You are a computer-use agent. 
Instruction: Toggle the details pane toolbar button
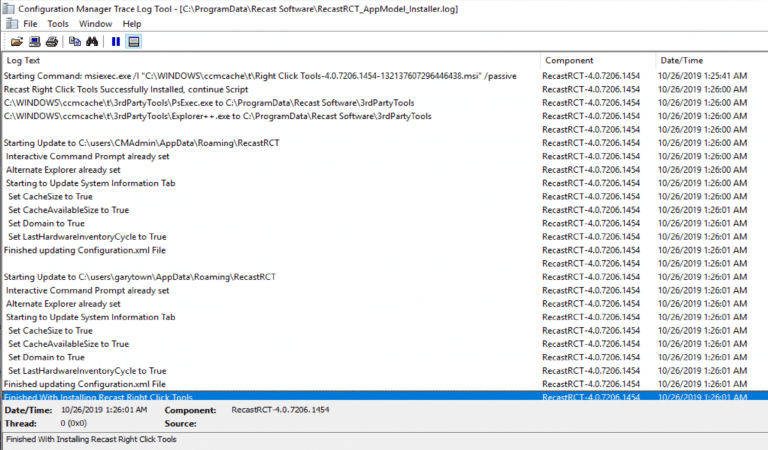[134, 41]
